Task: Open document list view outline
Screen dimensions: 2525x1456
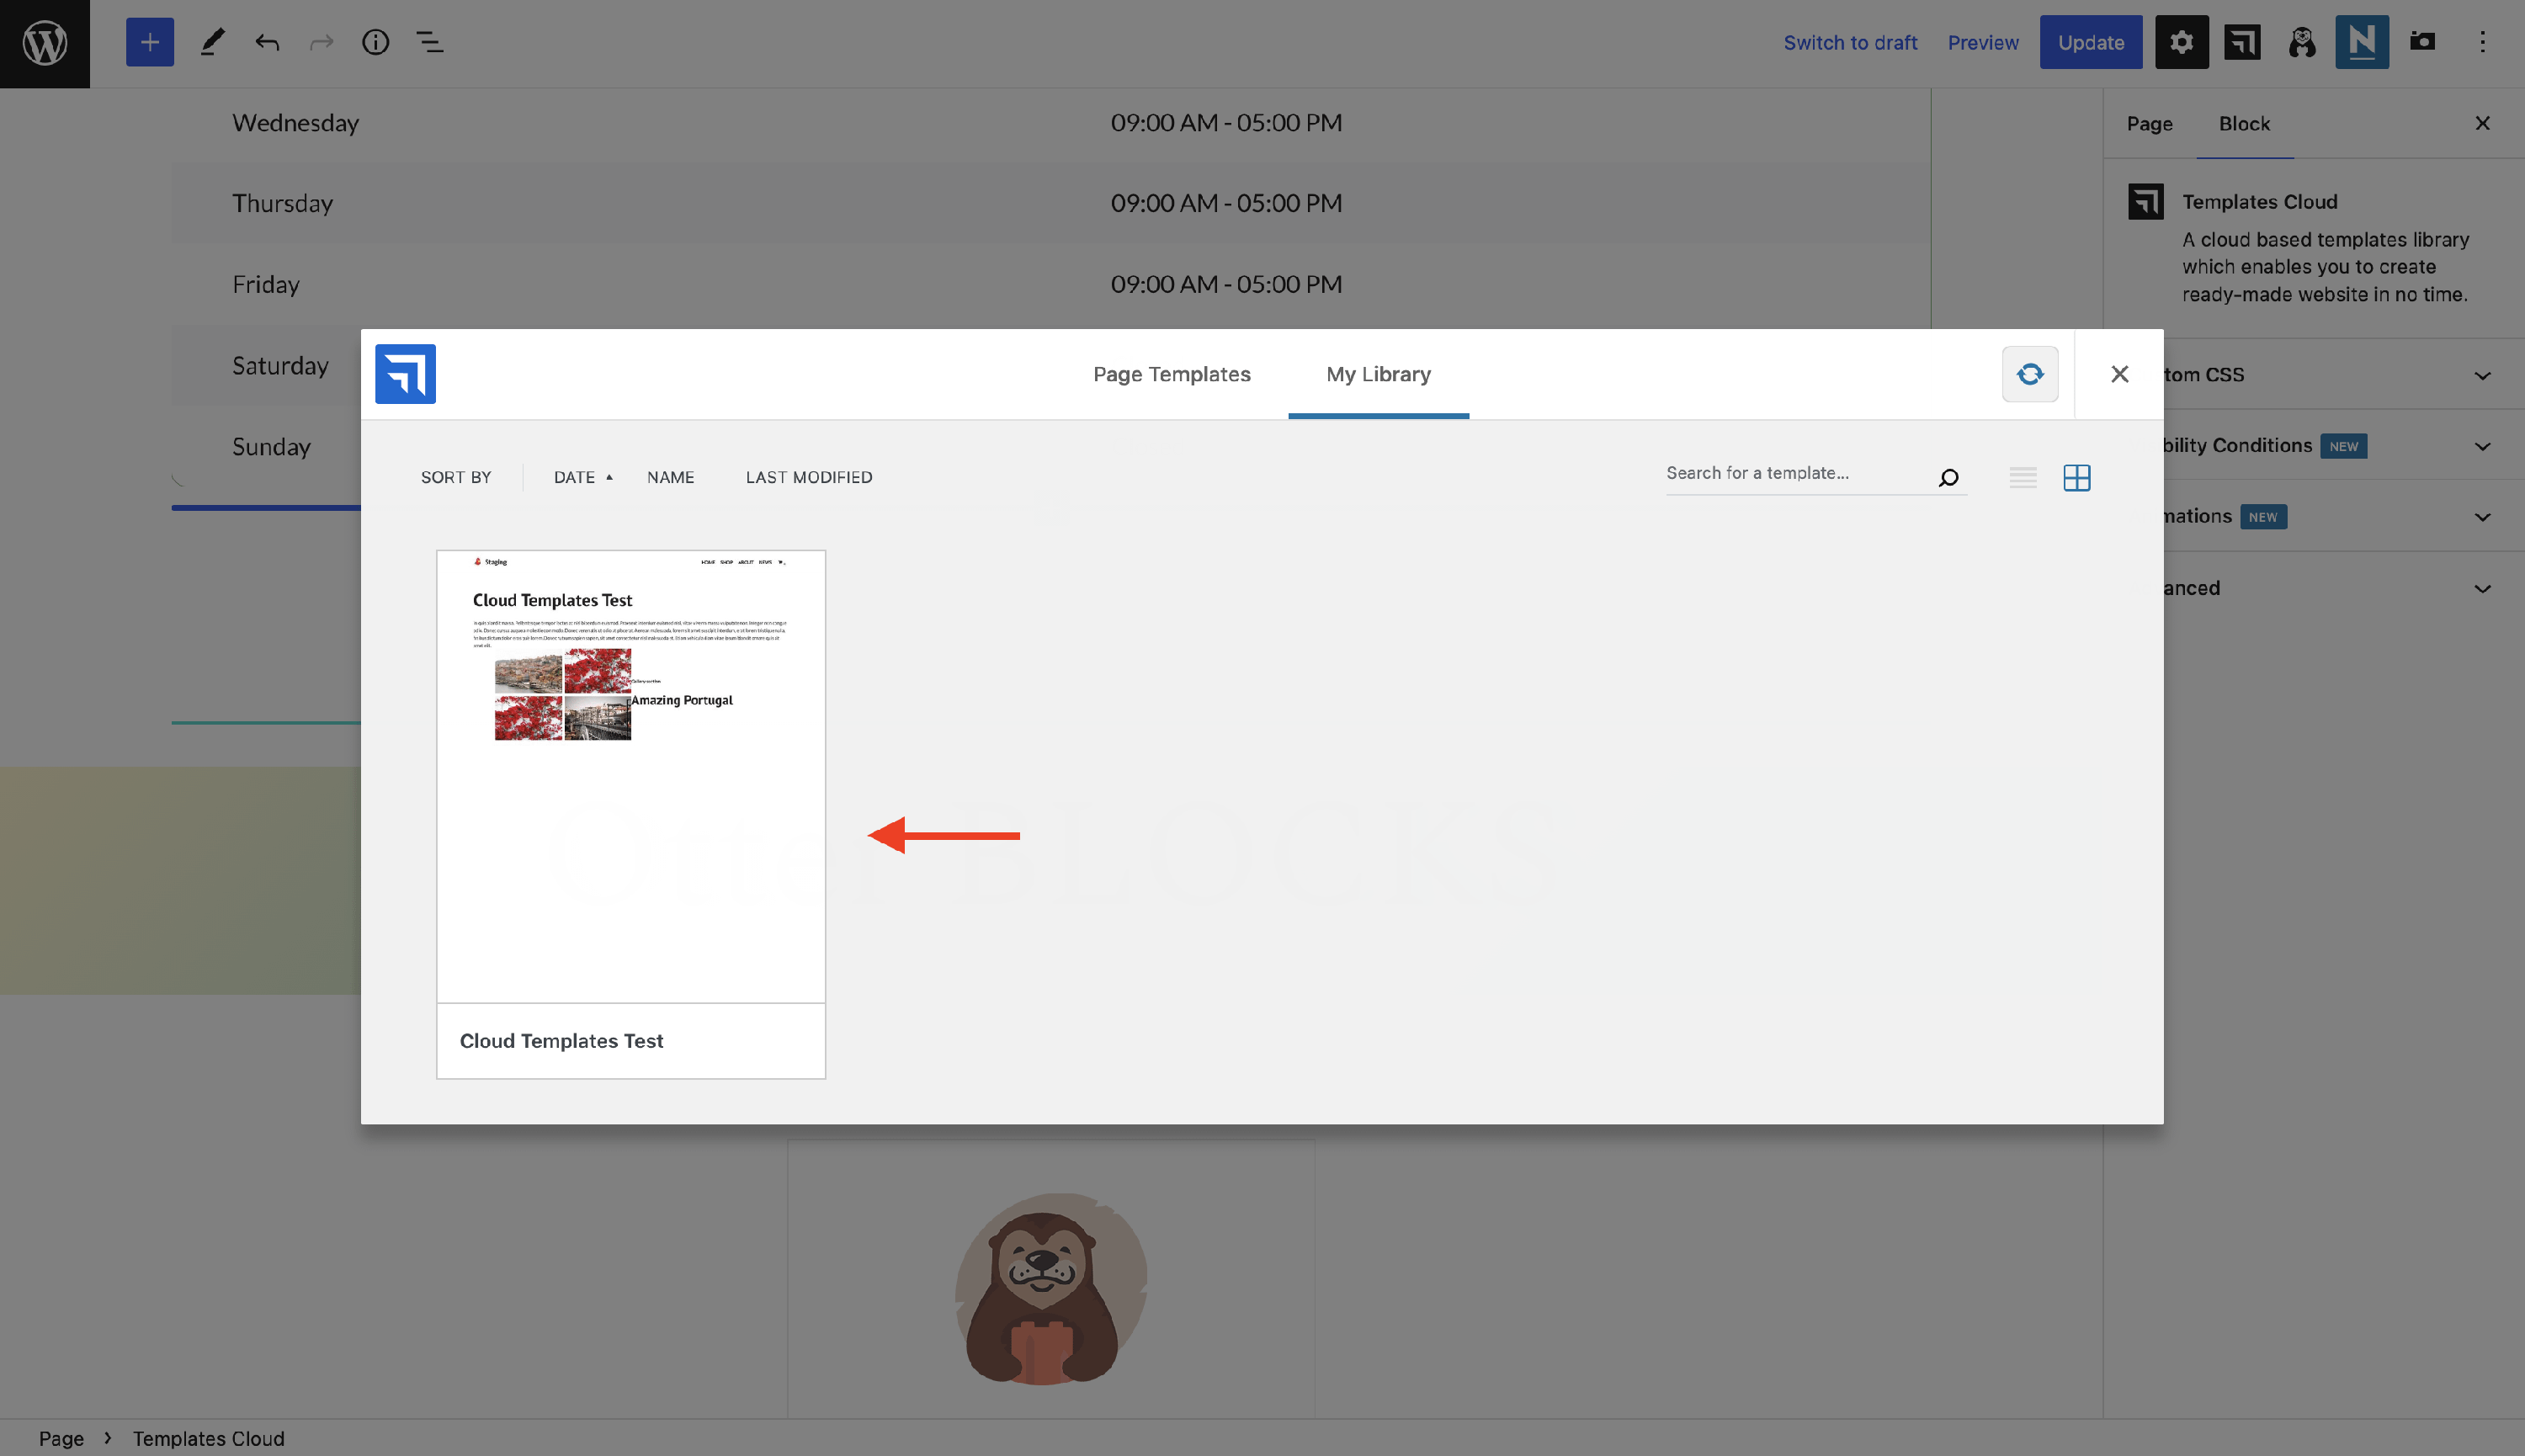Action: [x=430, y=42]
